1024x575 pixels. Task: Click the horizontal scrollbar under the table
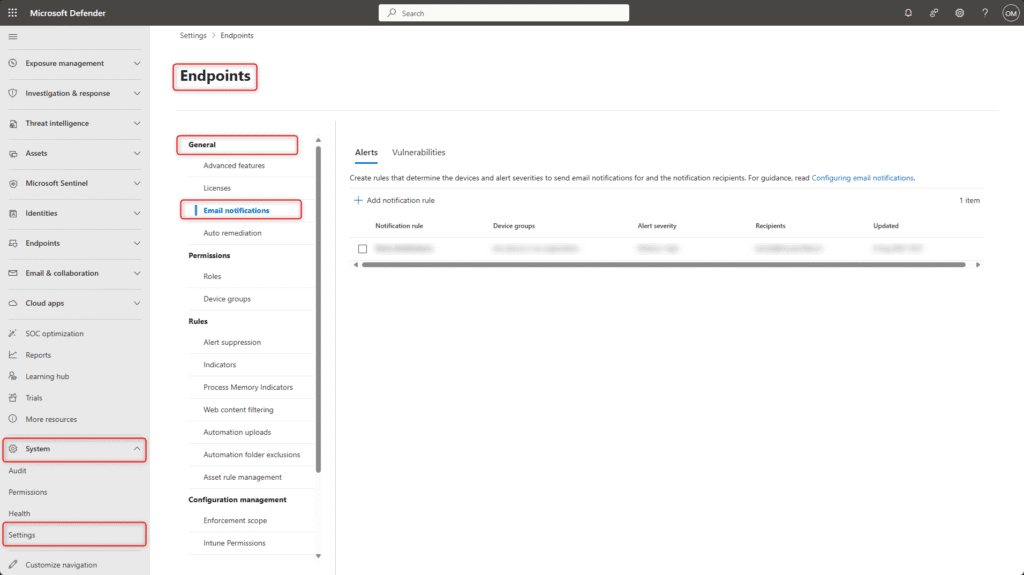click(663, 265)
